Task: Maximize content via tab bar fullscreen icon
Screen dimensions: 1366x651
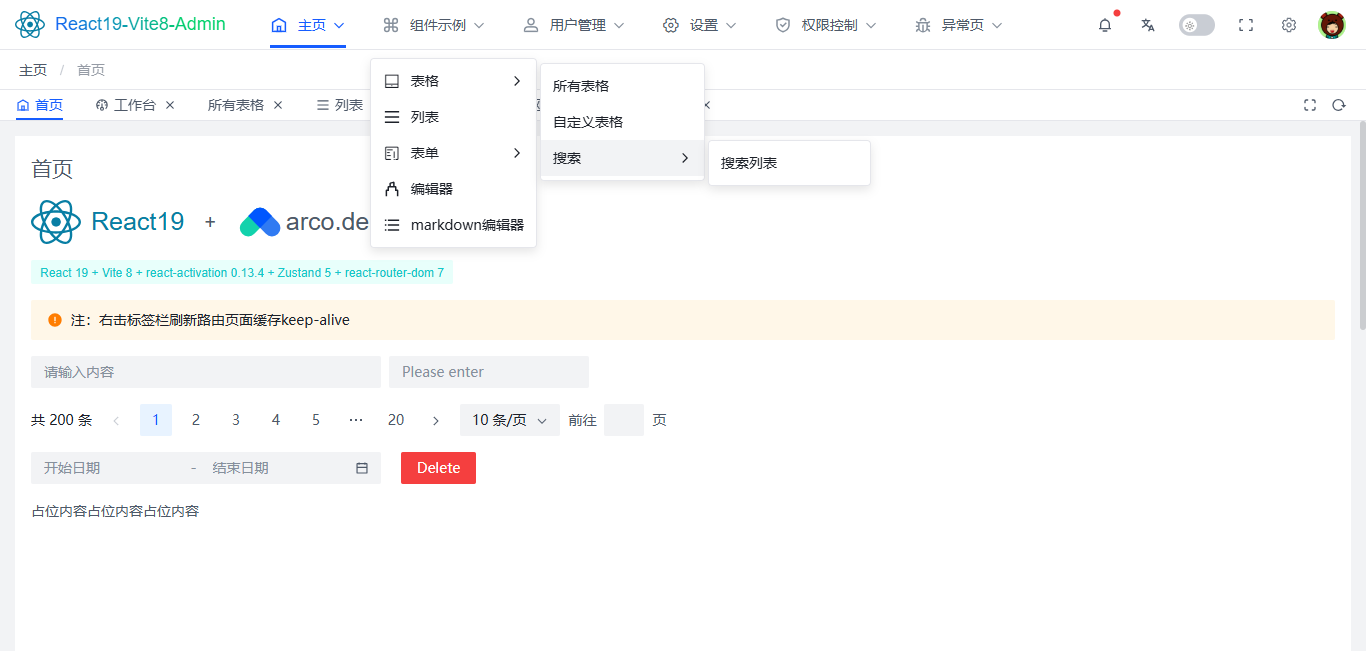Action: point(1310,105)
